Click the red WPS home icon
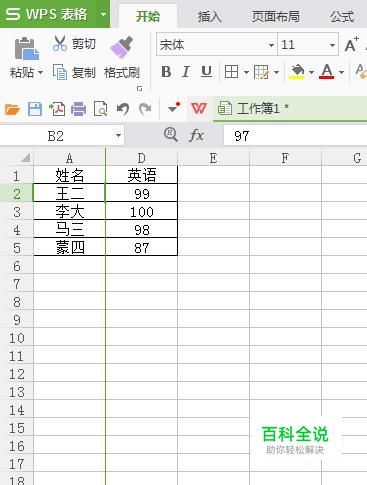Screen dimensions: 367x485 pyautogui.click(x=199, y=108)
